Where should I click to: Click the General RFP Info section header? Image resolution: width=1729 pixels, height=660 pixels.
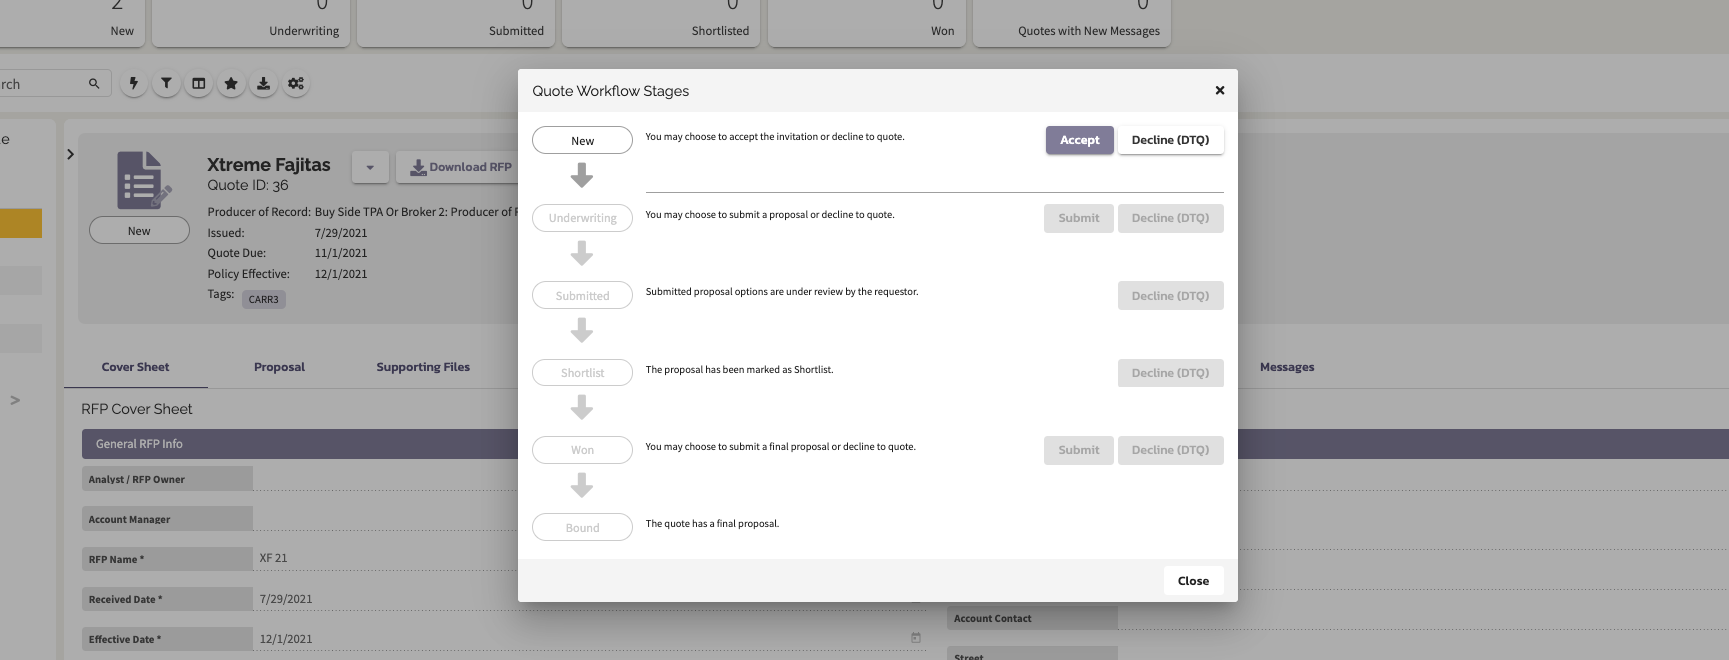300,444
